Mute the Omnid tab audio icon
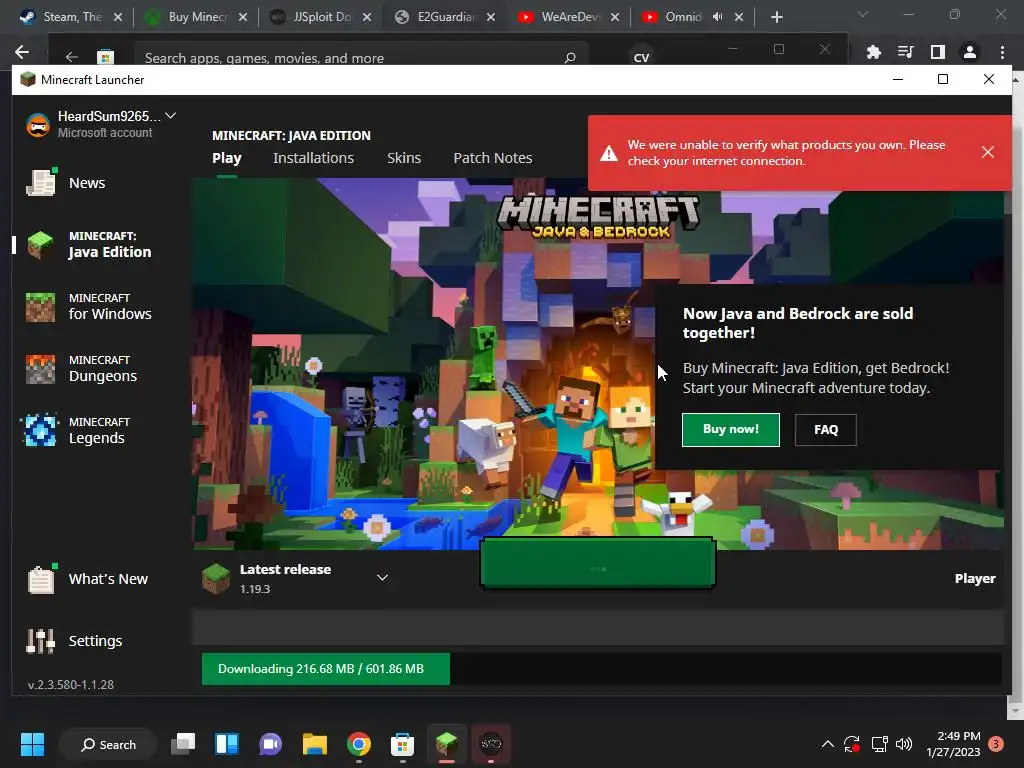The width and height of the screenshot is (1024, 768). [x=717, y=17]
